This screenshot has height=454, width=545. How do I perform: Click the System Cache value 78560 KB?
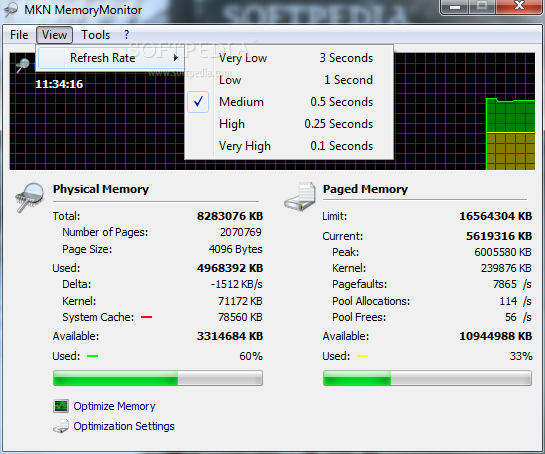240,317
